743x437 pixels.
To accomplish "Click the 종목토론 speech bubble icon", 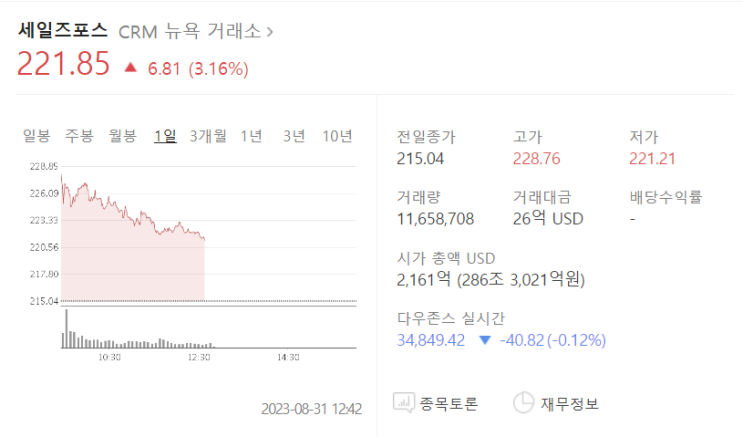I will [403, 403].
